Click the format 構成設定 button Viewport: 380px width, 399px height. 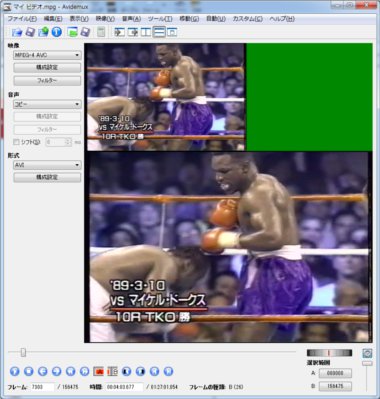coord(47,177)
